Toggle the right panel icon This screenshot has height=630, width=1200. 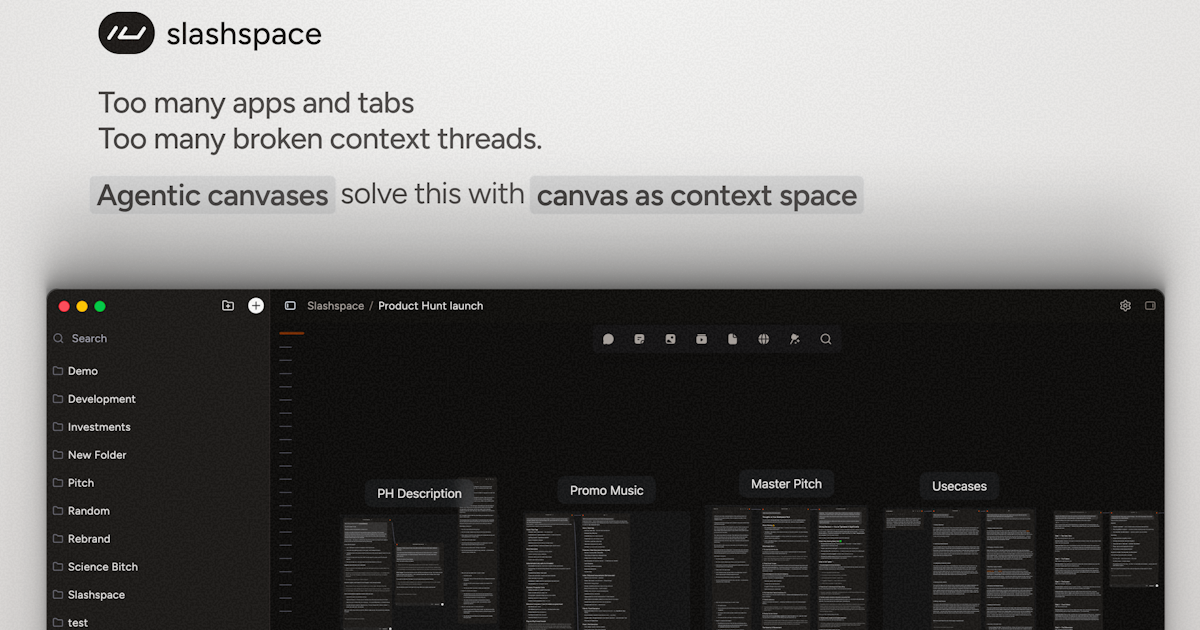click(x=1150, y=306)
